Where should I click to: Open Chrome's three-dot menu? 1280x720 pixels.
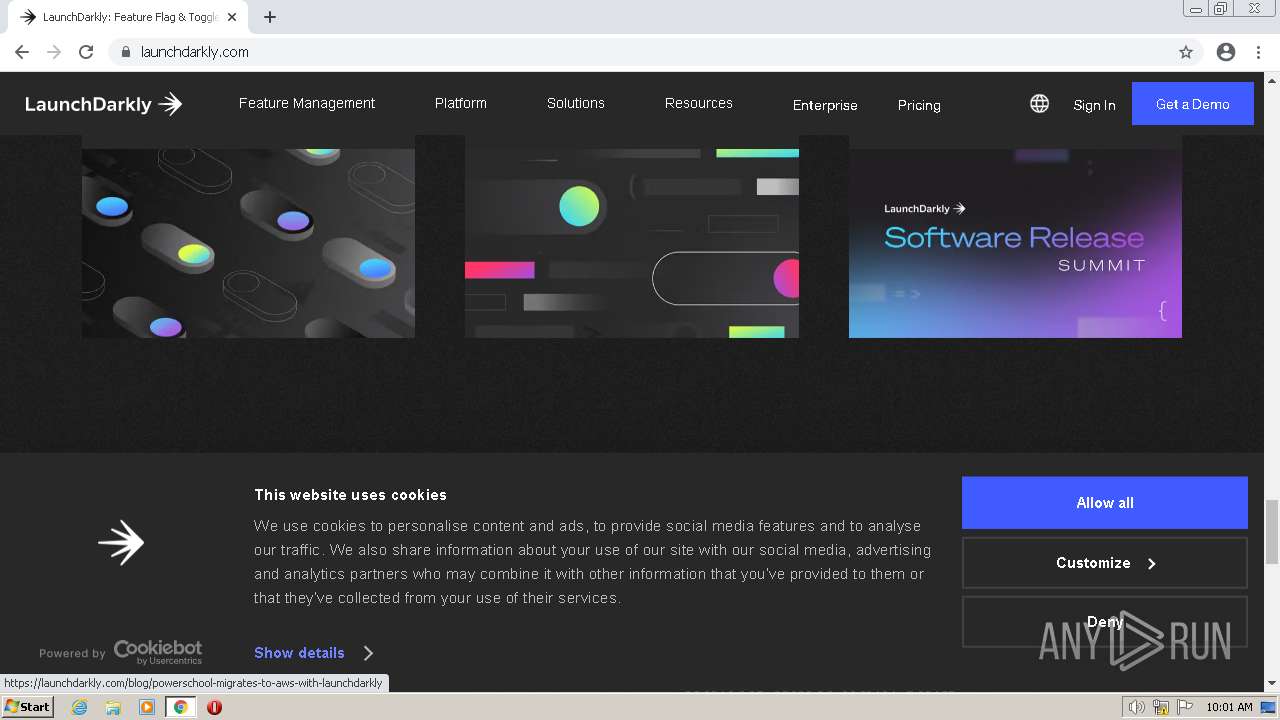point(1258,52)
